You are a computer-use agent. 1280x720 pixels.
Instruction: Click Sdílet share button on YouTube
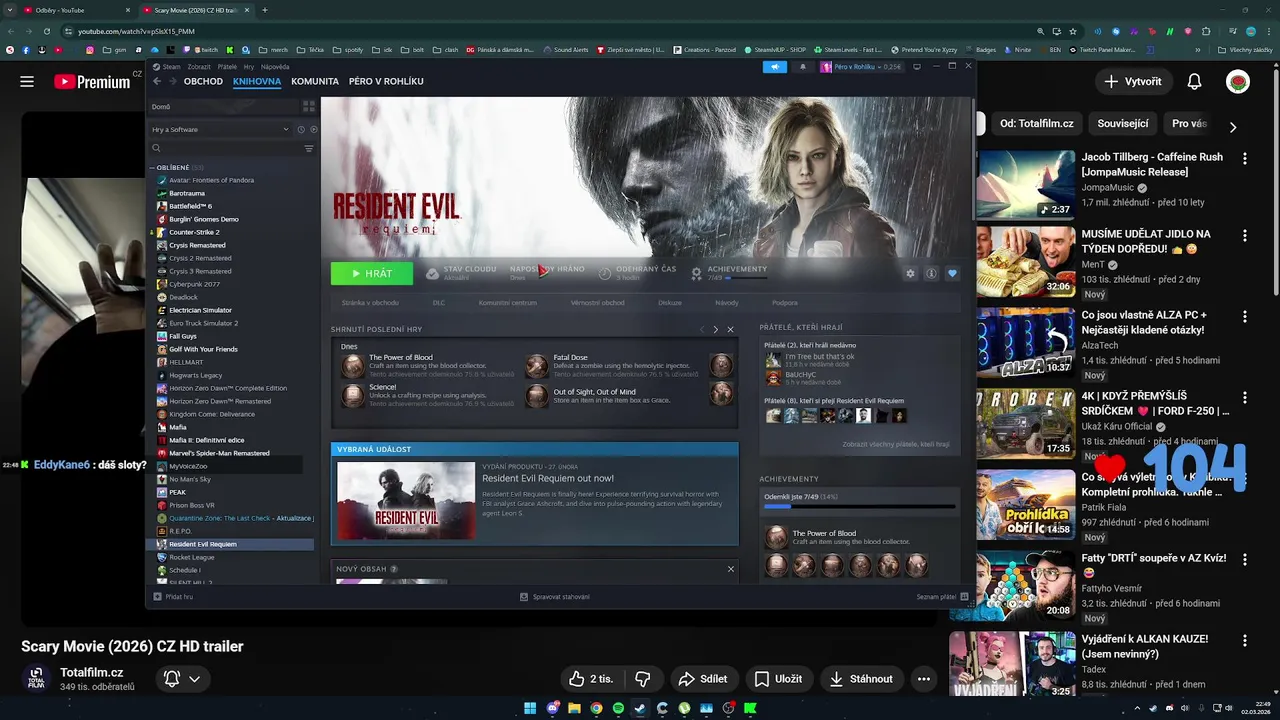[703, 679]
